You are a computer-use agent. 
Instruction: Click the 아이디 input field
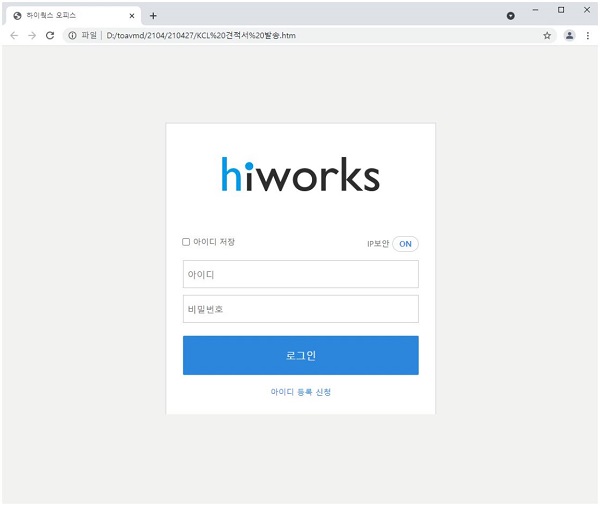(301, 274)
